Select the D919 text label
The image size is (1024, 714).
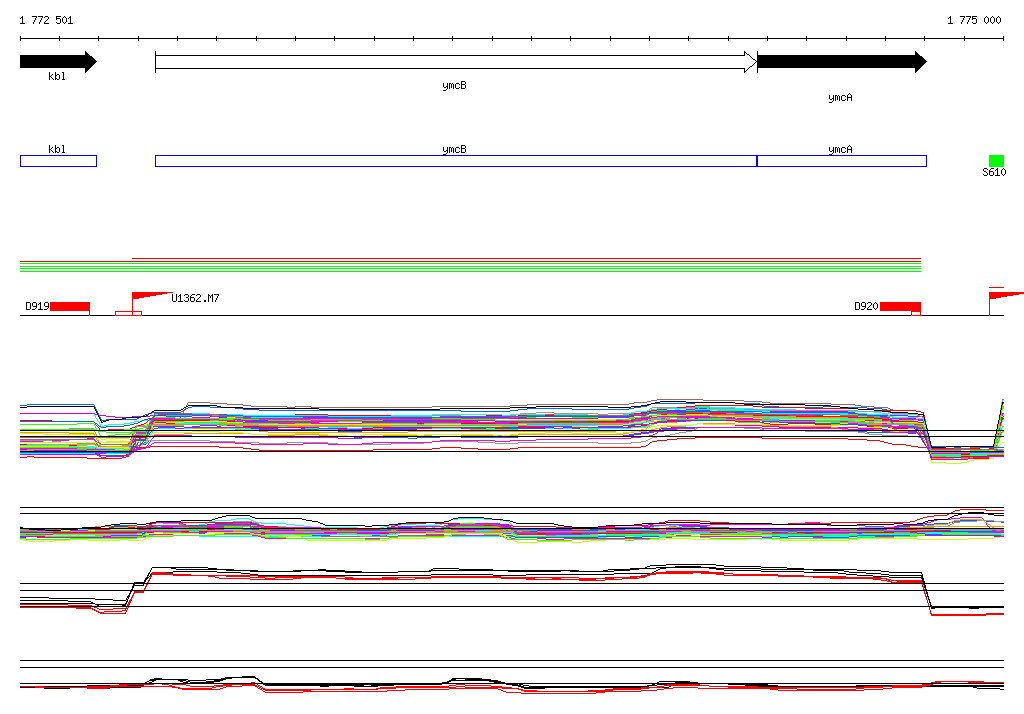(37, 306)
